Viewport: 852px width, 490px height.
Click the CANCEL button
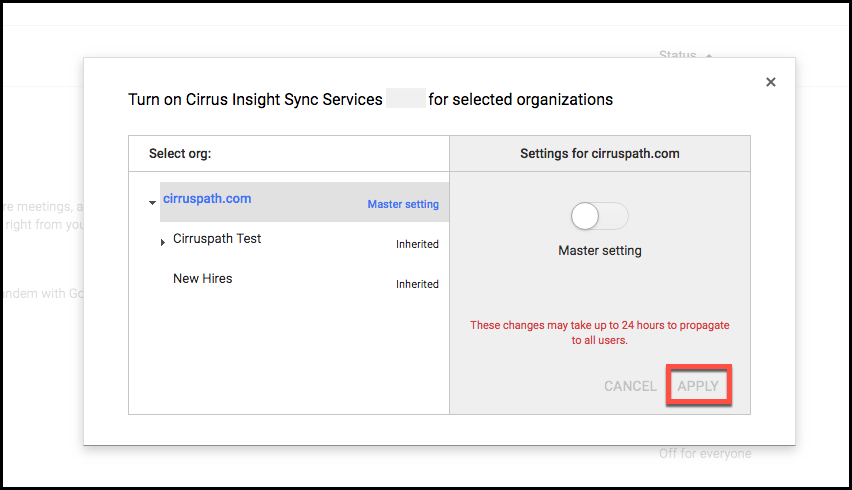click(630, 386)
